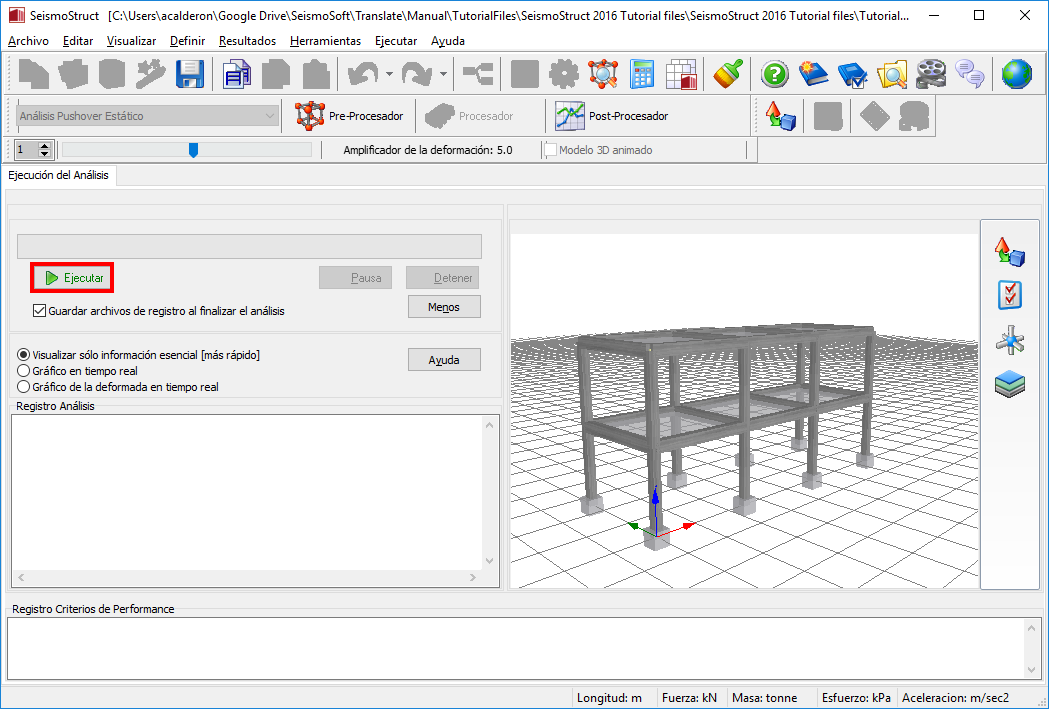Click the paintbrush icon in the toolbar
Image resolution: width=1049 pixels, height=709 pixels.
point(727,75)
